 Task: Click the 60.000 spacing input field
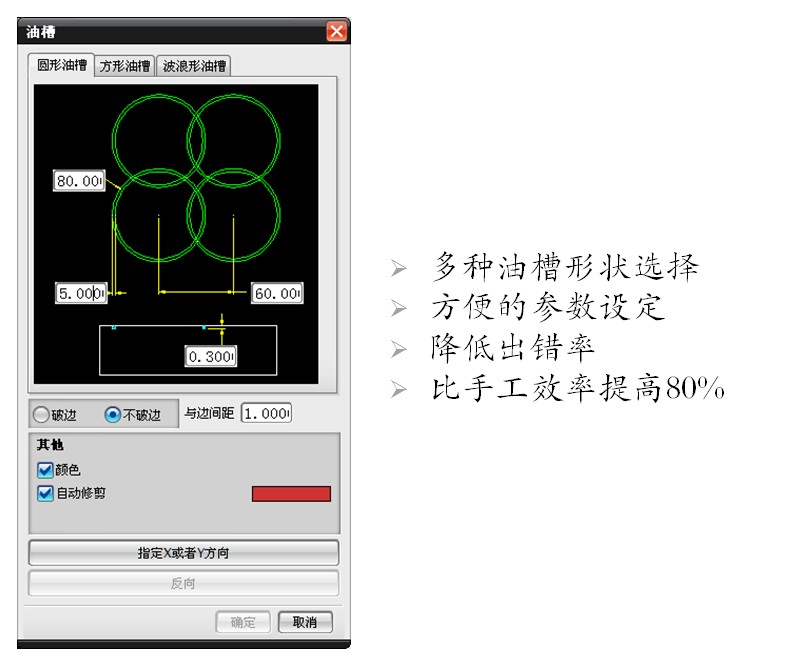(277, 293)
